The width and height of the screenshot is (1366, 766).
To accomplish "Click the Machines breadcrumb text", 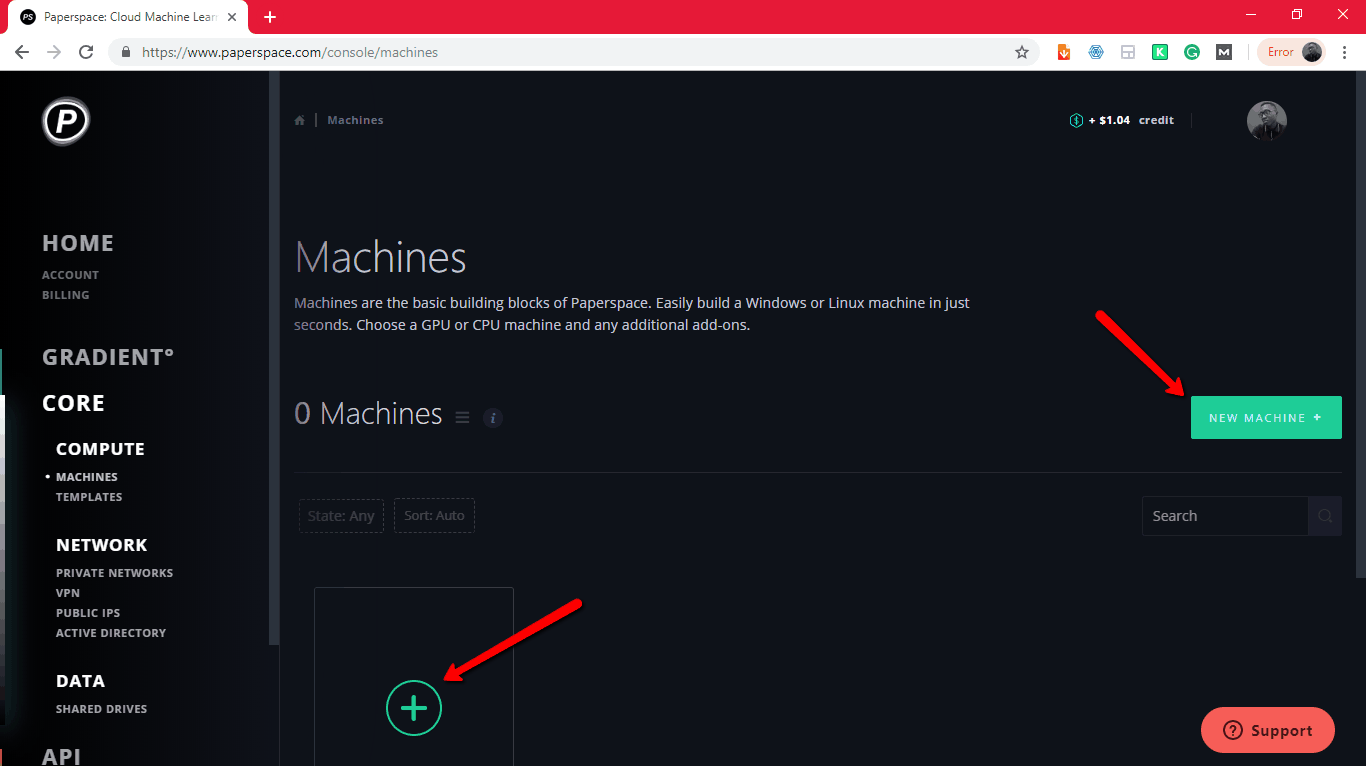I will pyautogui.click(x=355, y=120).
